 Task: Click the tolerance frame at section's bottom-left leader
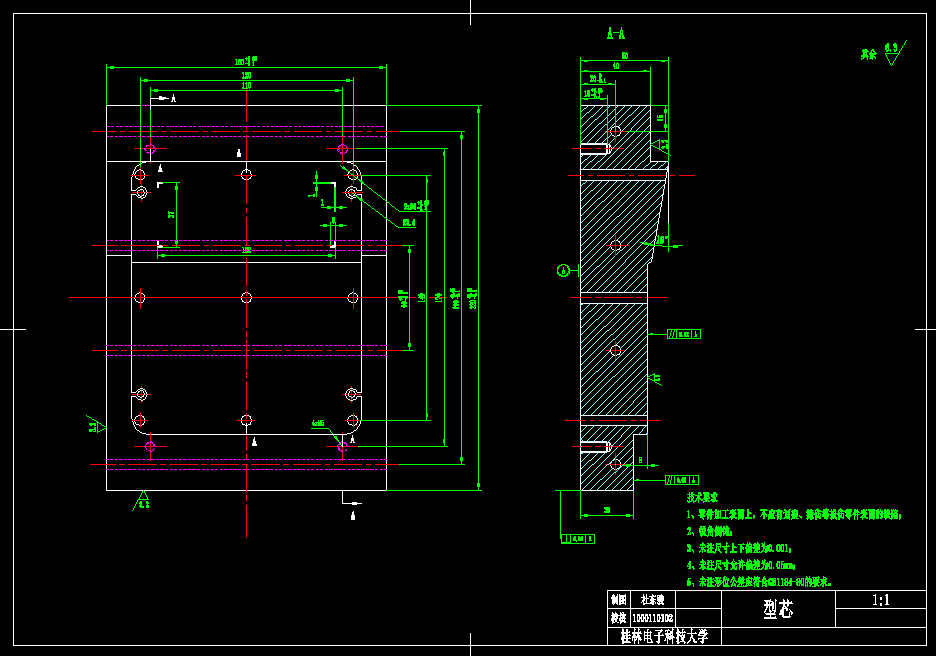click(x=578, y=539)
